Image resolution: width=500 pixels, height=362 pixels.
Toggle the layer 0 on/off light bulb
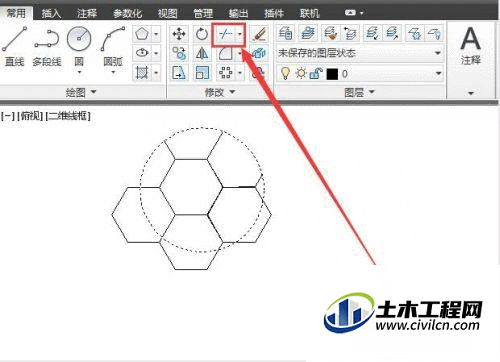[x=285, y=73]
